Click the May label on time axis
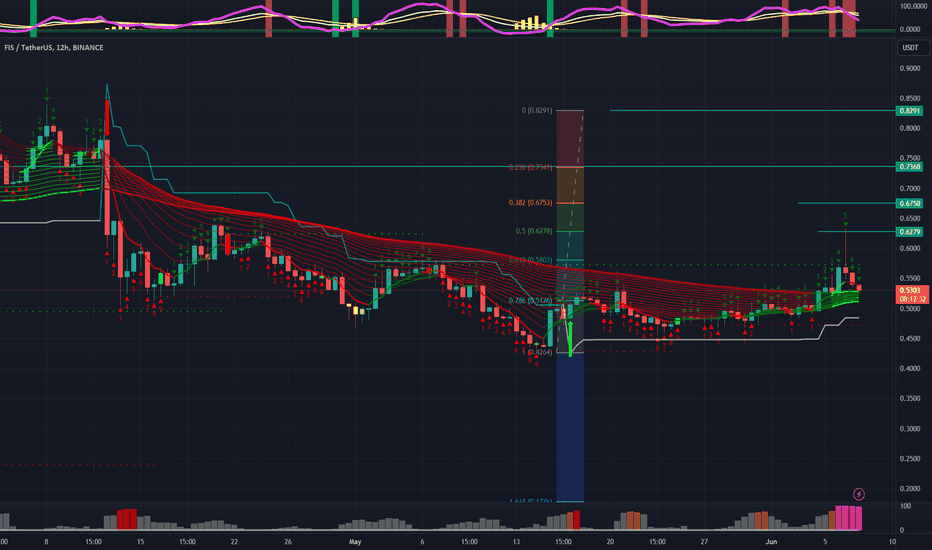 pyautogui.click(x=355, y=542)
